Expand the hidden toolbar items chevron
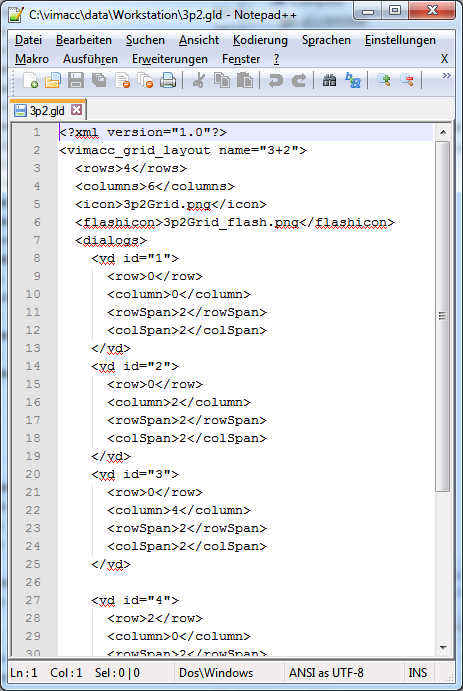 coord(446,76)
